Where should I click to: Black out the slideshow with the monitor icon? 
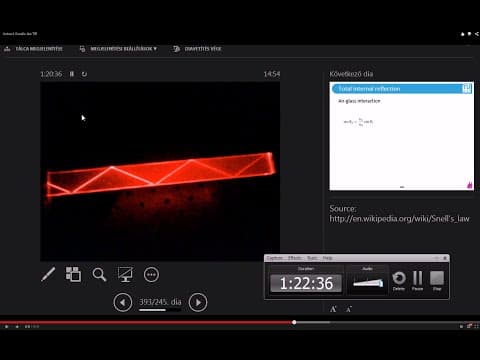(125, 274)
